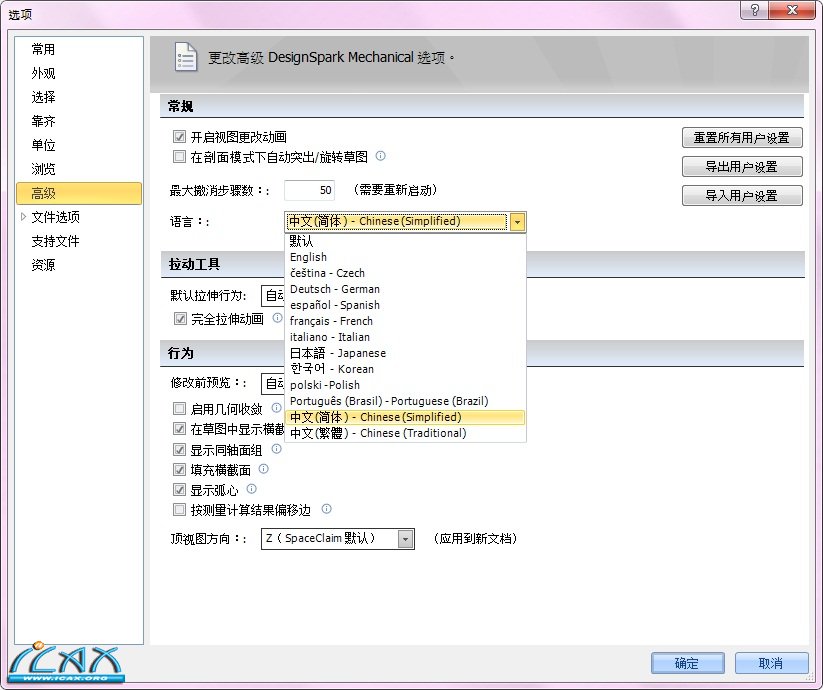Open the 外观 options category

coord(79,73)
